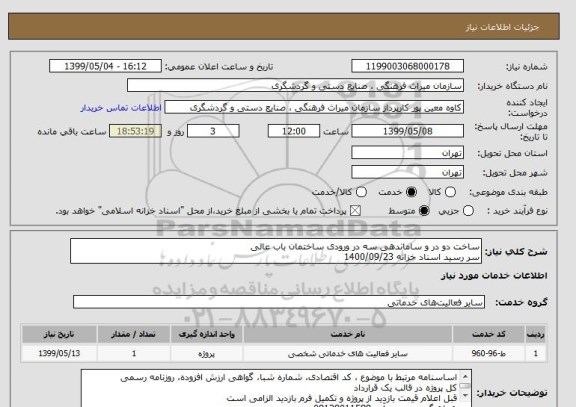The height and width of the screenshot is (407, 576).
Task: Click the اطلاعات خدمات مورد نیاز section heading
Action: click(494, 276)
